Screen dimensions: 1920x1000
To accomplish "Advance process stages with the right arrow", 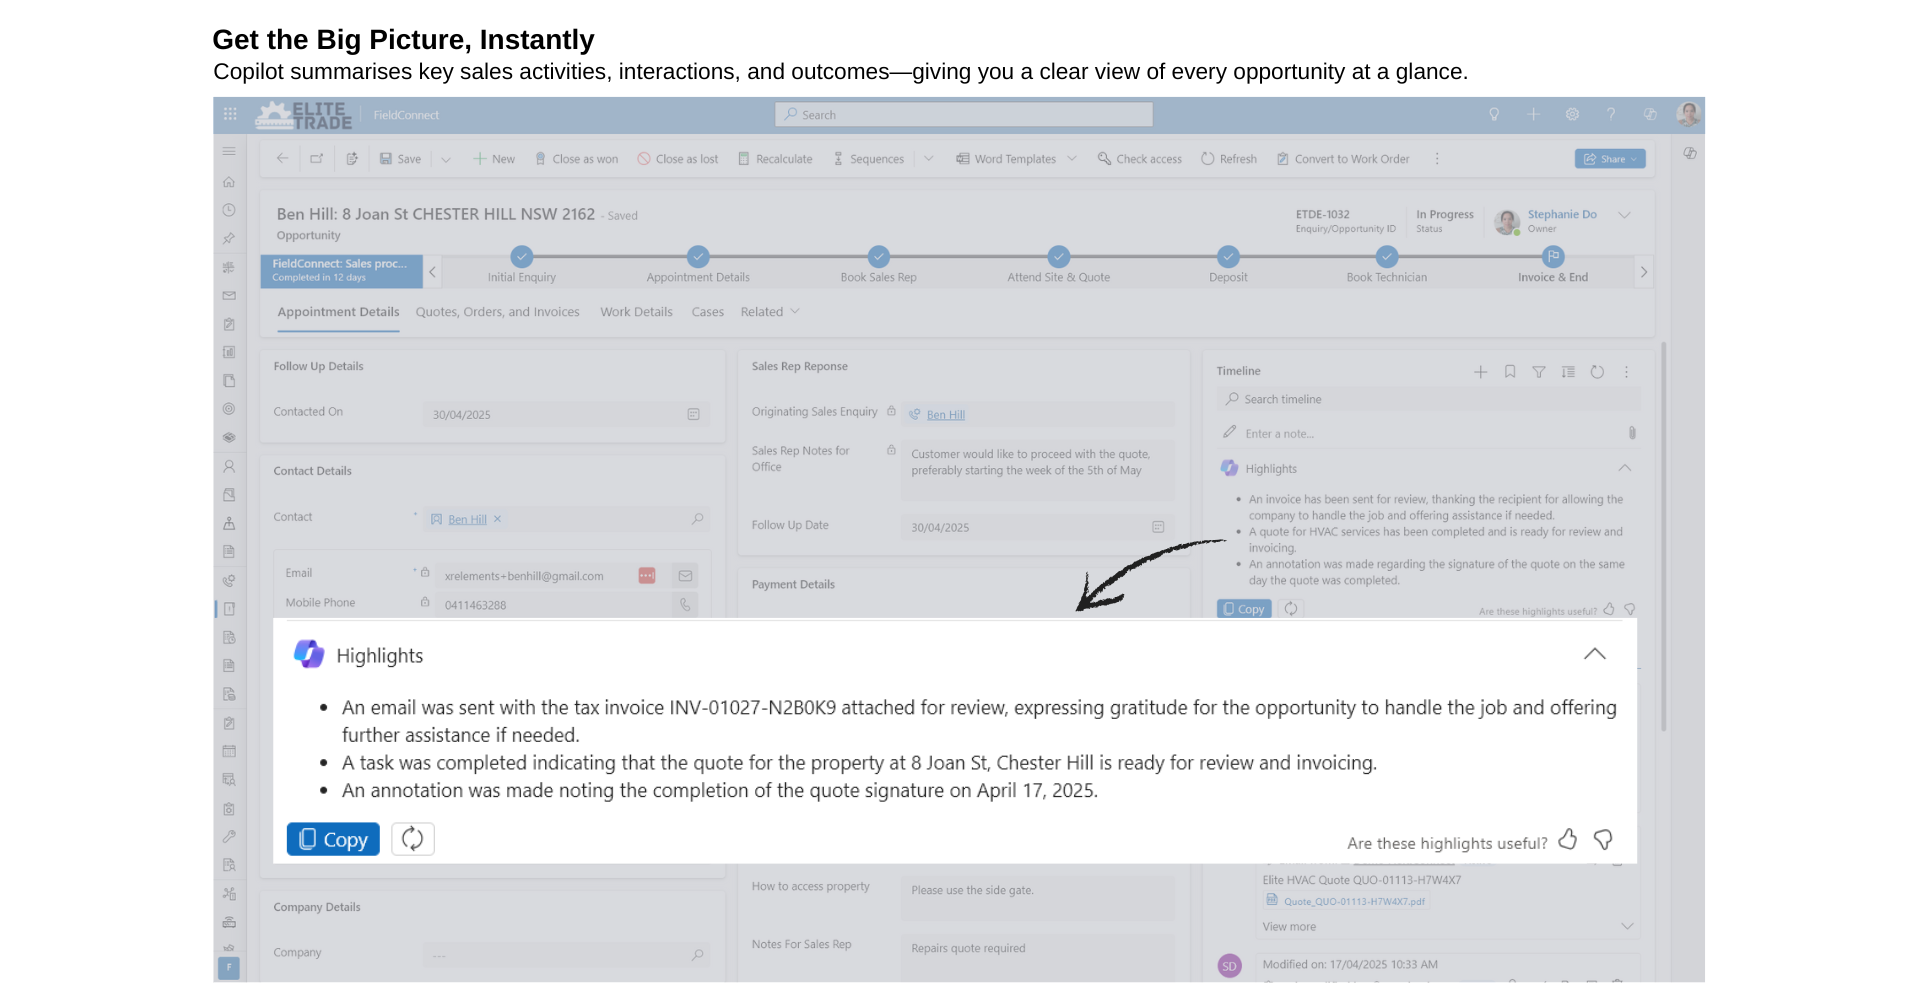I will (1643, 272).
